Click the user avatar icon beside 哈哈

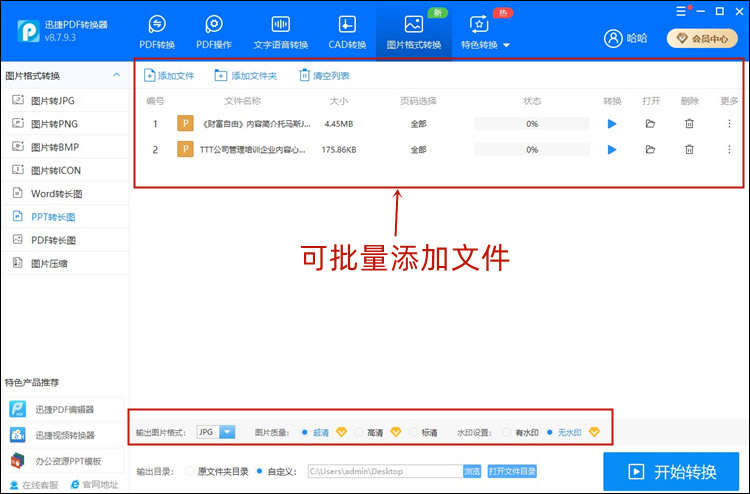(x=613, y=38)
